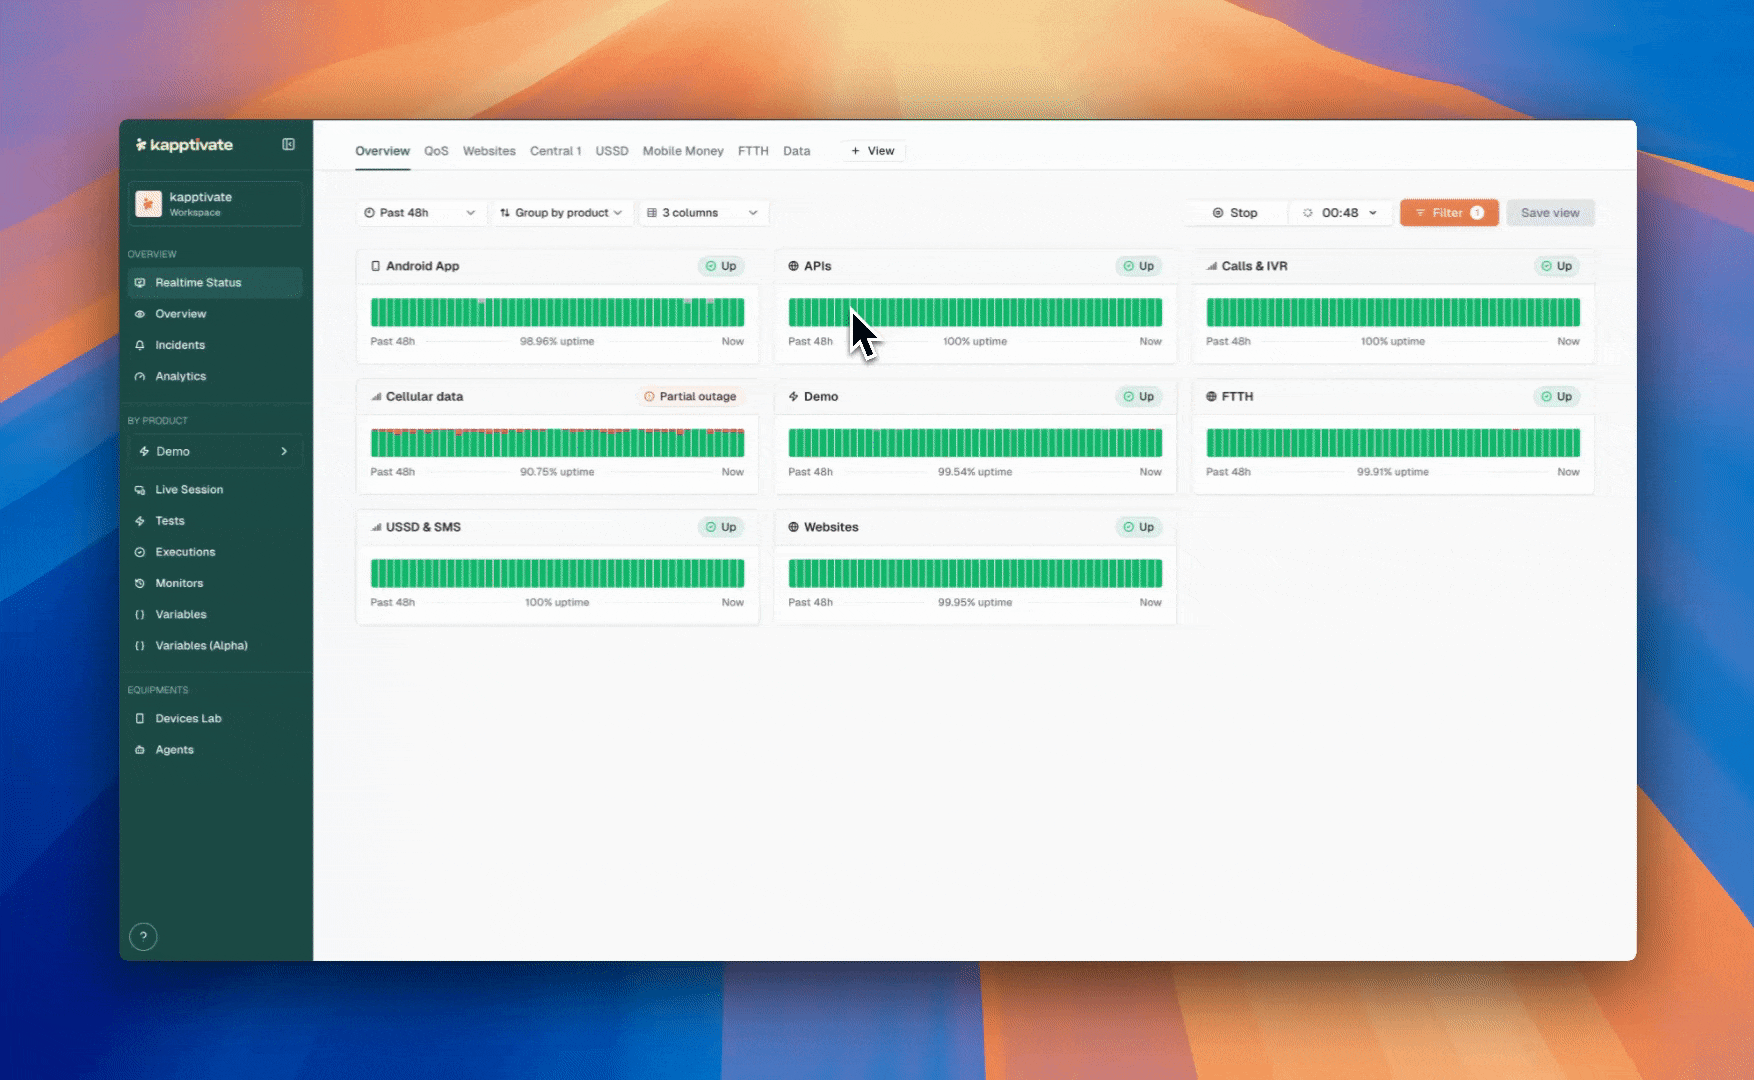1754x1080 pixels.
Task: Click the Calls & IVR uptime bar
Action: (x=1393, y=312)
